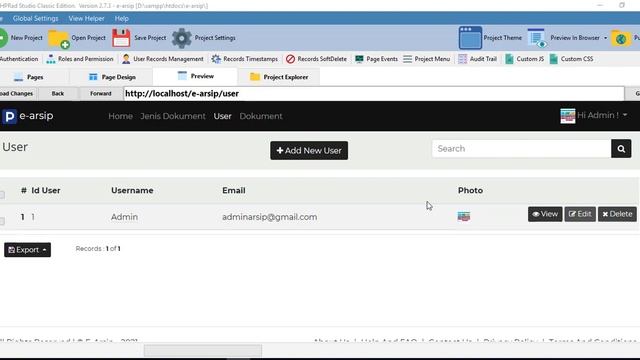This screenshot has height=360, width=640.
Task: Open Audit Trail tool
Action: click(478, 59)
